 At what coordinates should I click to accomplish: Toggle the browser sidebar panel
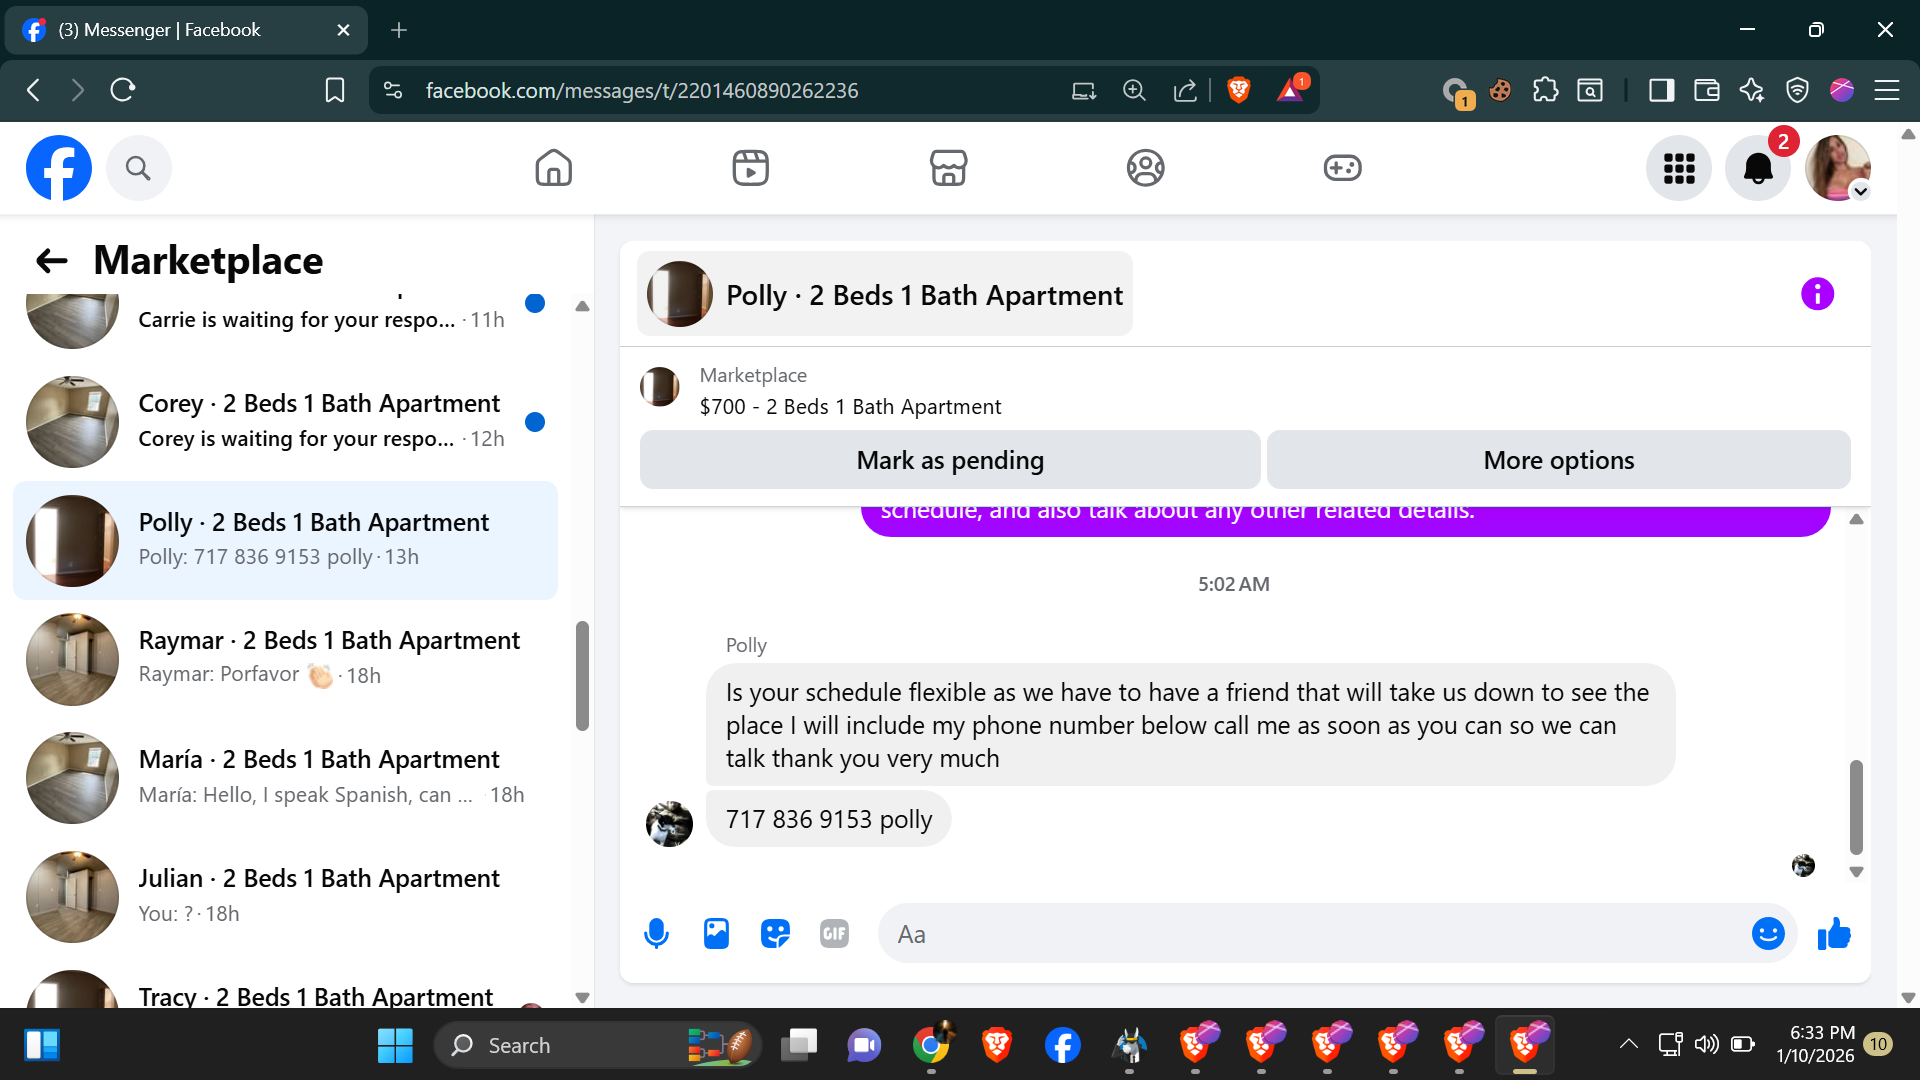[x=1661, y=90]
